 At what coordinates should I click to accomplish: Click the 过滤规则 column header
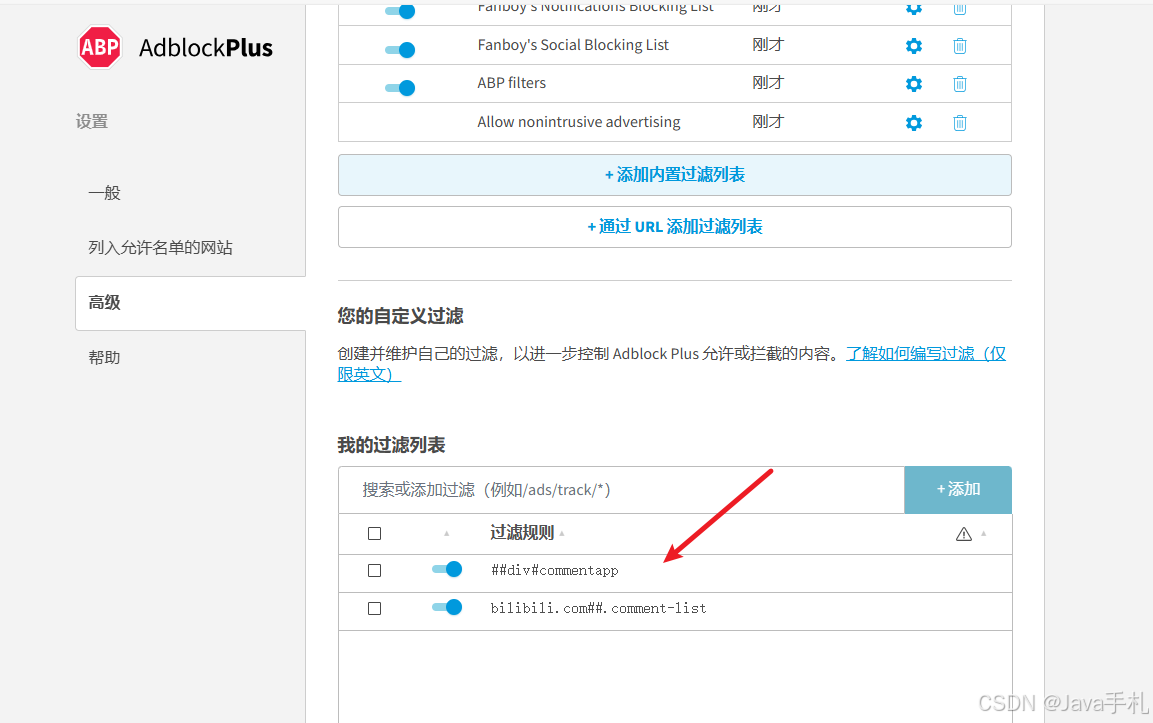(521, 533)
